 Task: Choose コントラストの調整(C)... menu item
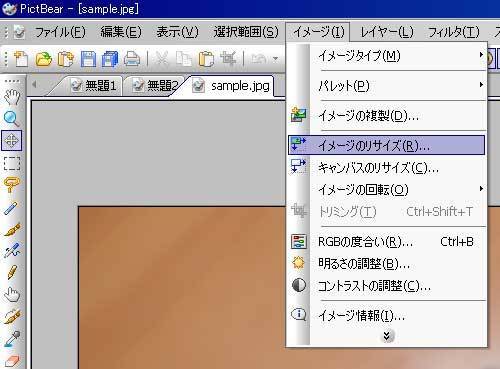pyautogui.click(x=387, y=286)
